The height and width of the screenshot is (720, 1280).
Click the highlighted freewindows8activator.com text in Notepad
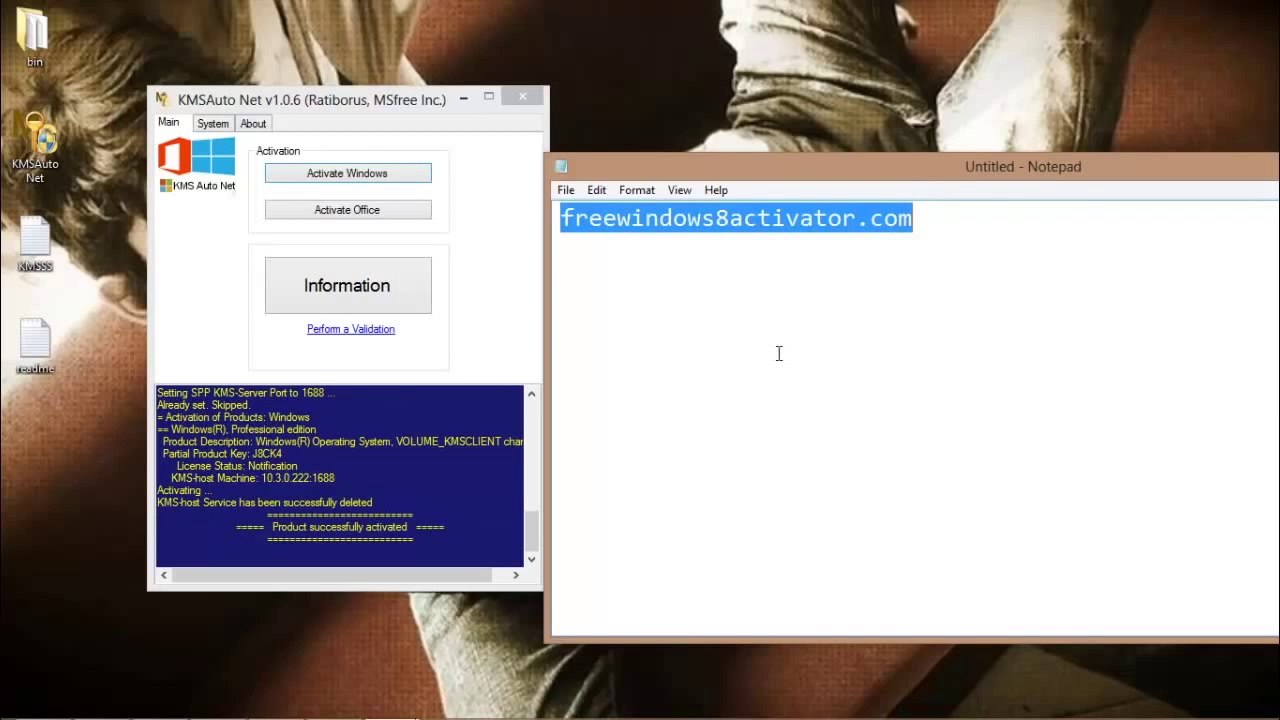click(x=736, y=218)
